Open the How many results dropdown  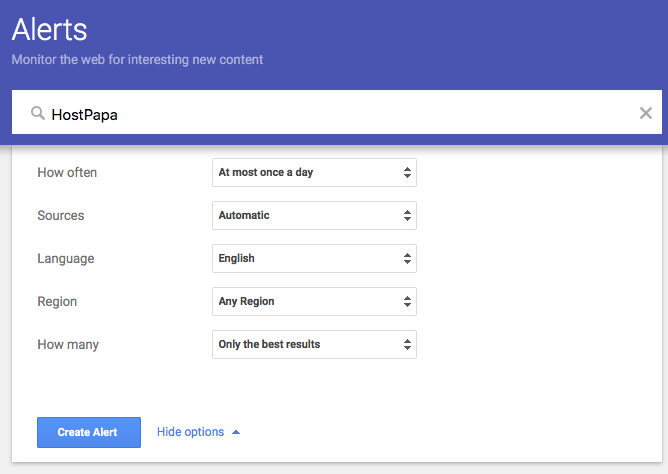coord(314,345)
